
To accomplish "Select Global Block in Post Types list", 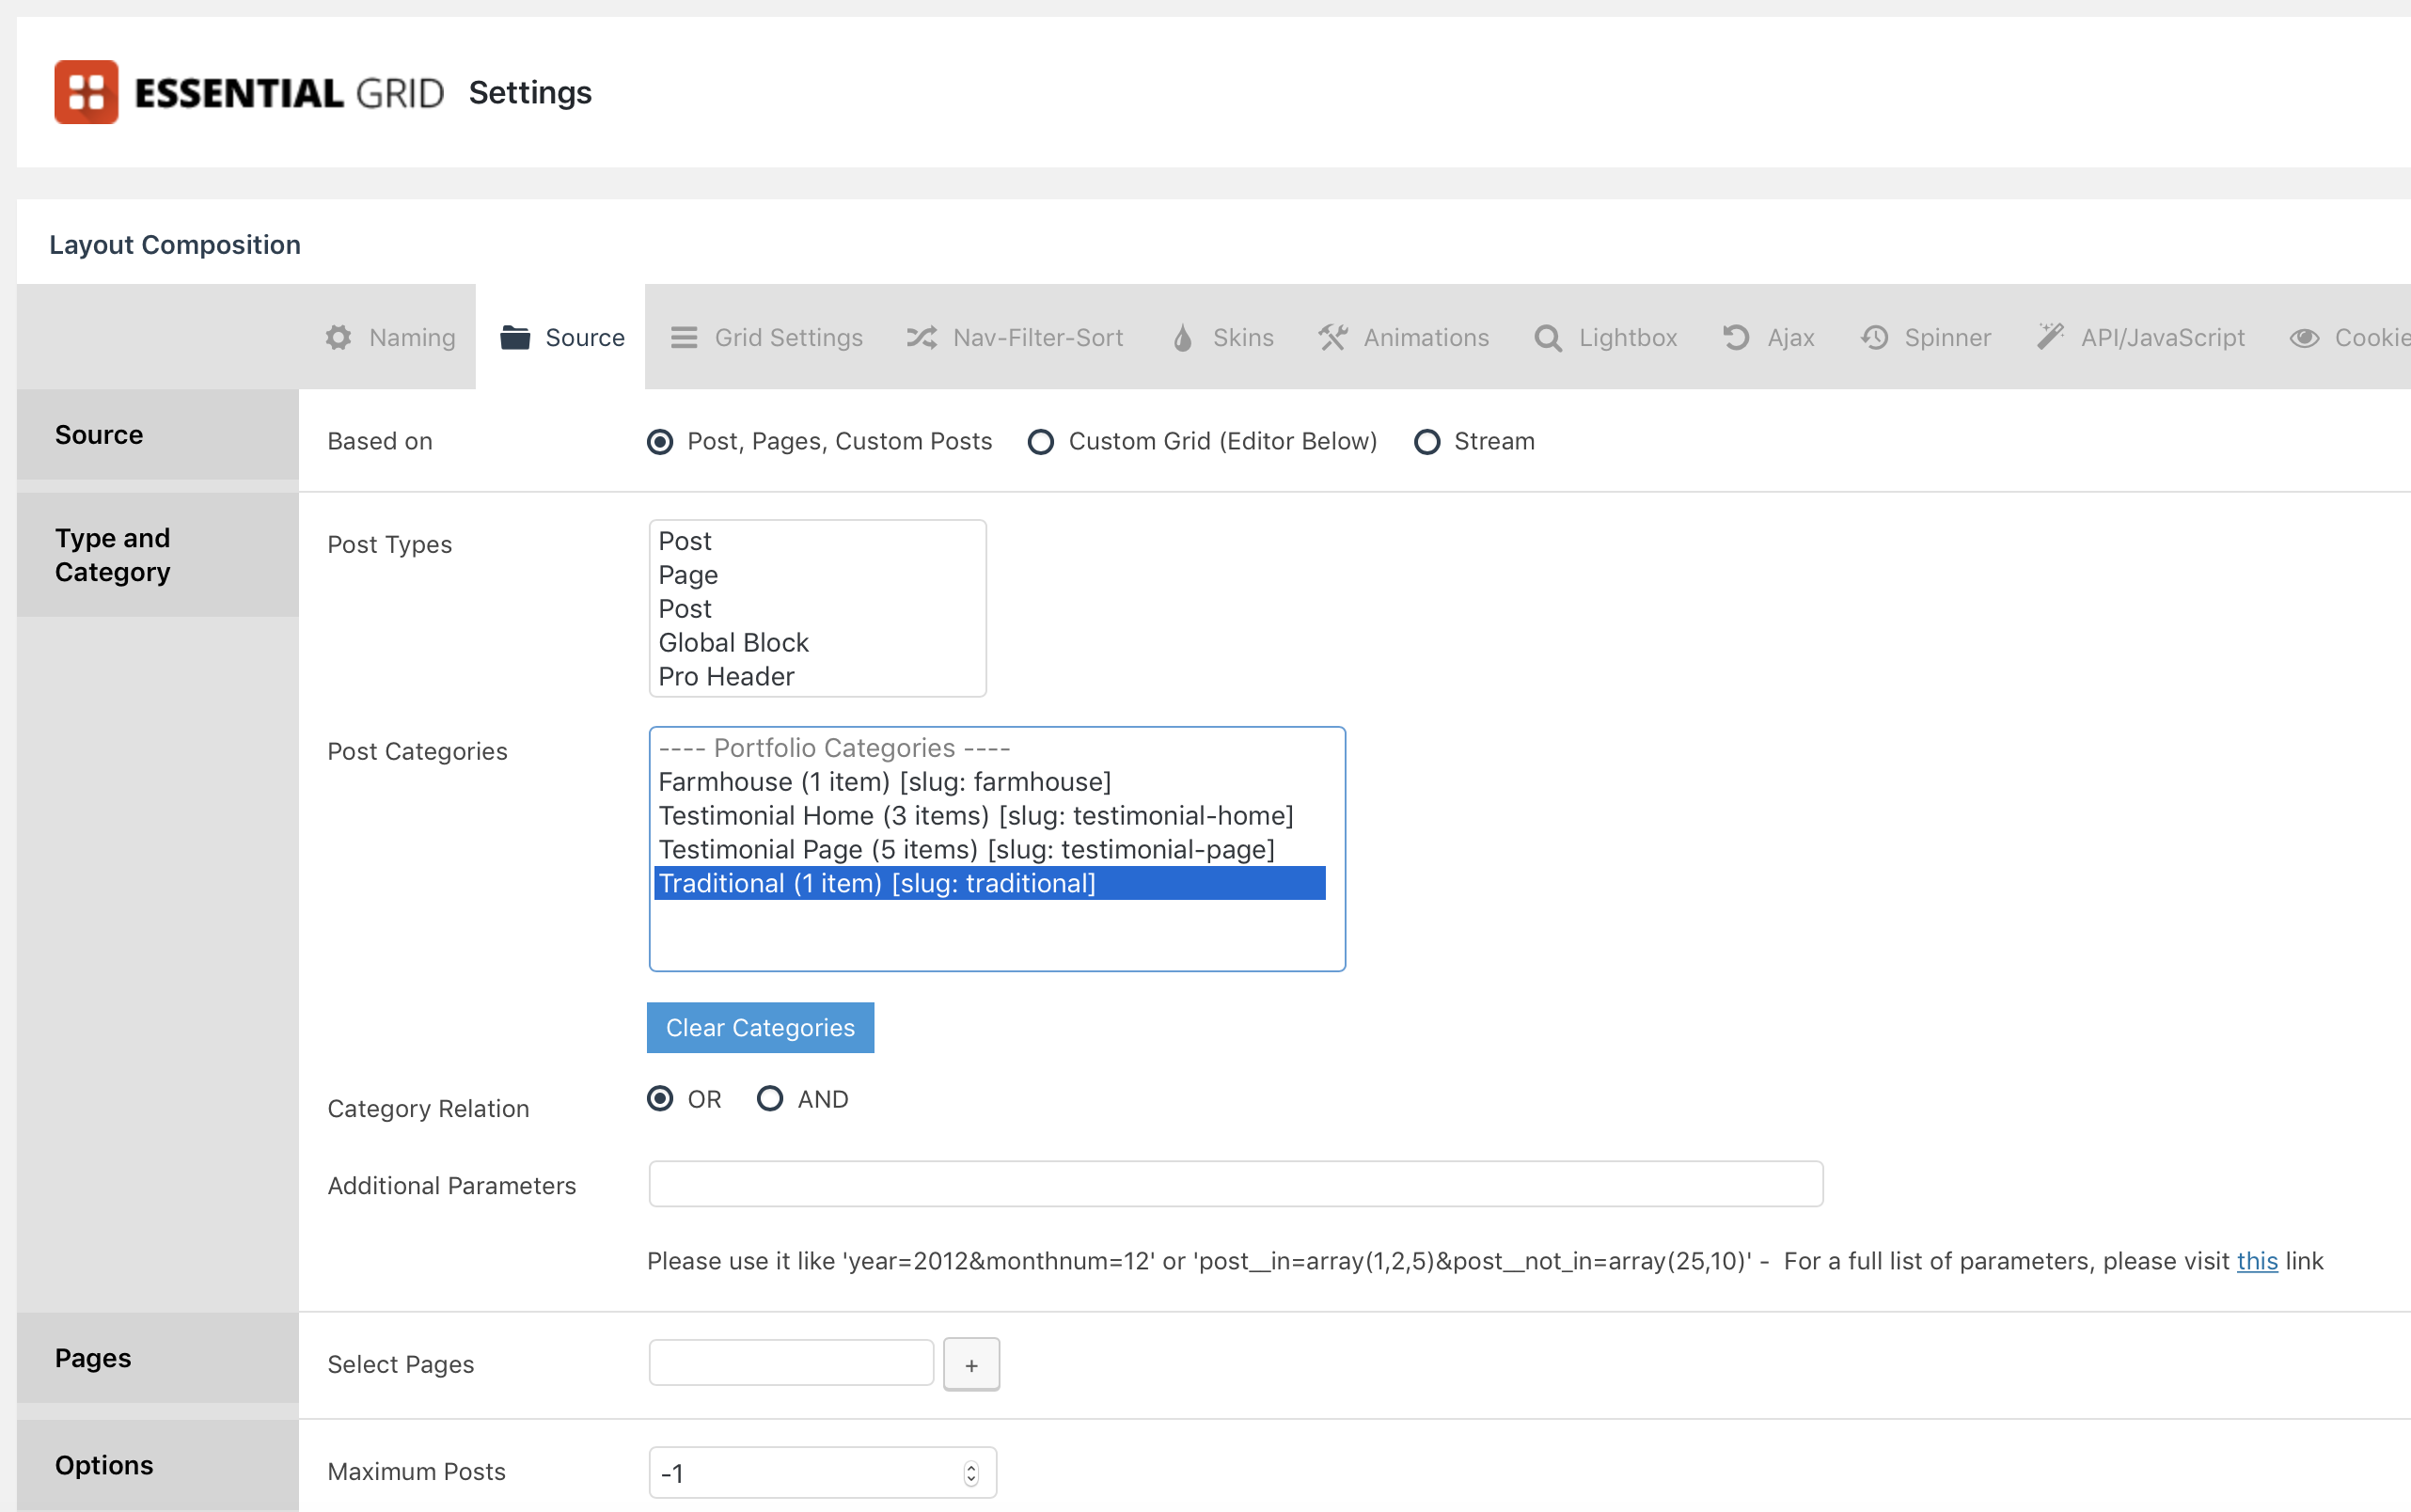I will pyautogui.click(x=733, y=643).
